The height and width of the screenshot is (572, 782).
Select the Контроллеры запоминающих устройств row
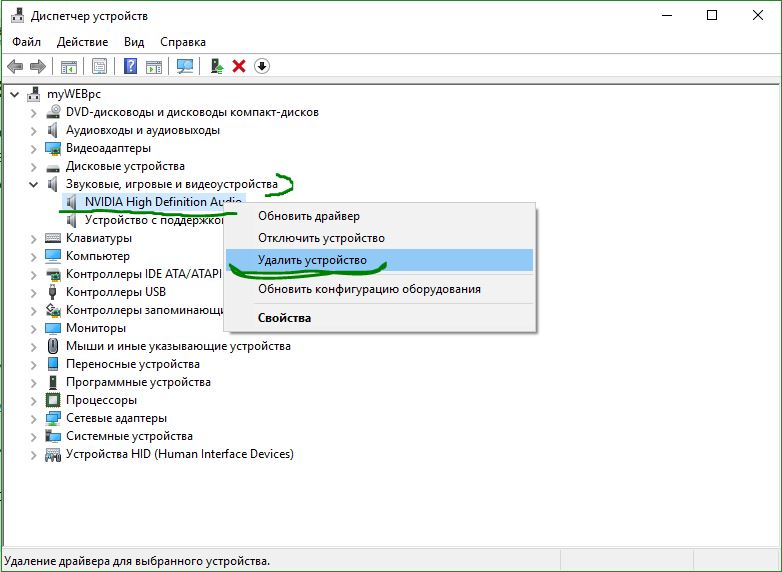145,310
